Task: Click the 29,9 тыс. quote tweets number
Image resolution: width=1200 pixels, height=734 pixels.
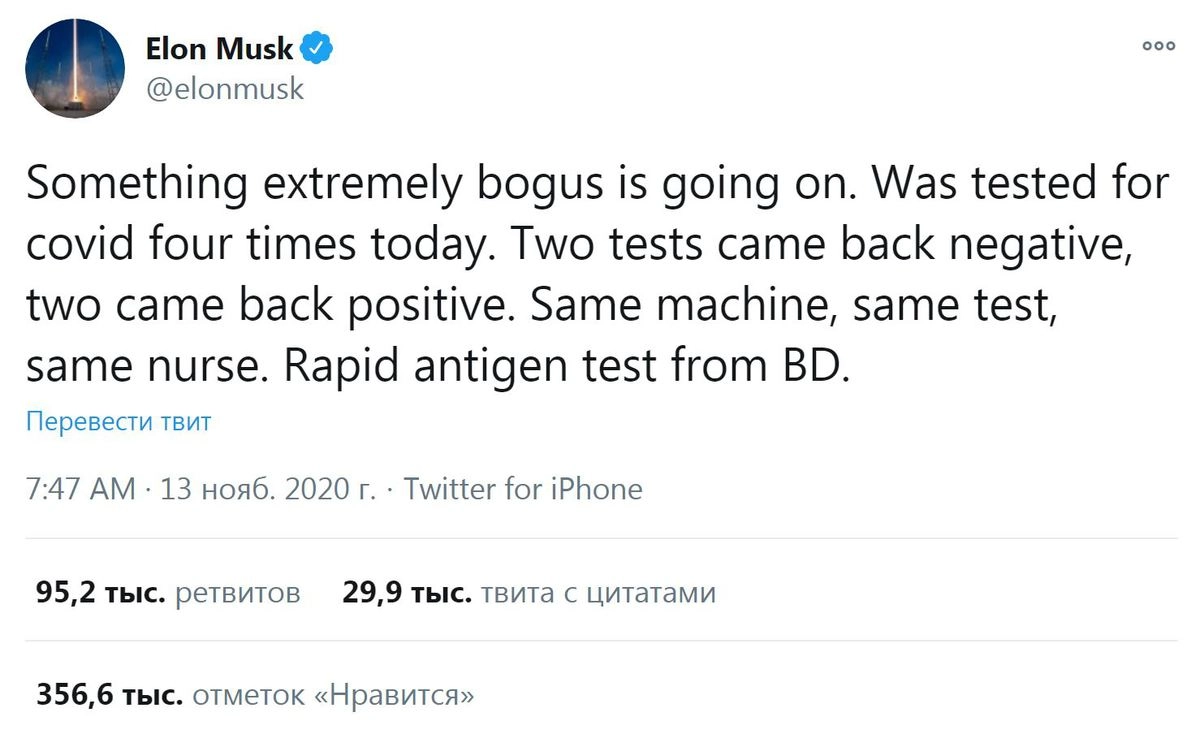Action: pos(406,593)
